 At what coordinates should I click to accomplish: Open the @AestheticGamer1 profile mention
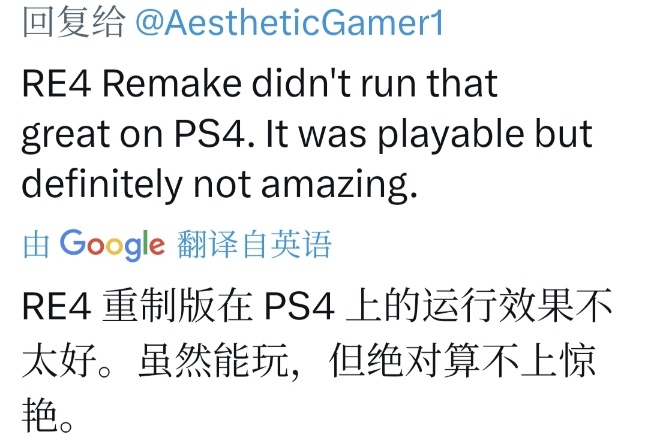pos(288,24)
